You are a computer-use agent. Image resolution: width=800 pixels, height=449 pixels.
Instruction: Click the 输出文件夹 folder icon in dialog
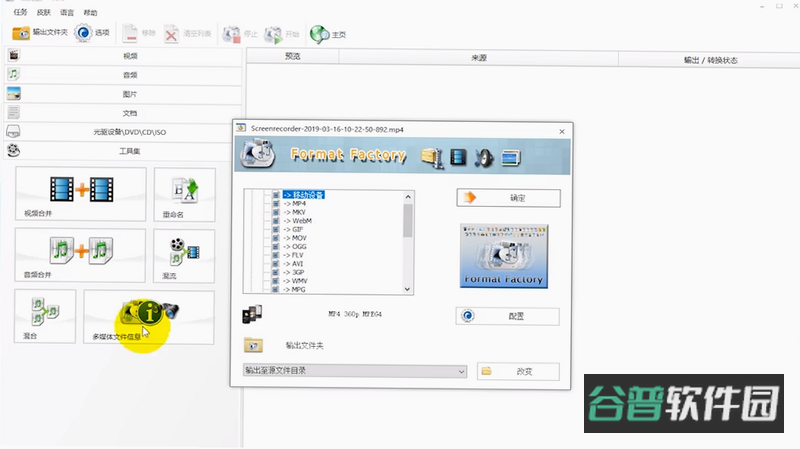253,345
